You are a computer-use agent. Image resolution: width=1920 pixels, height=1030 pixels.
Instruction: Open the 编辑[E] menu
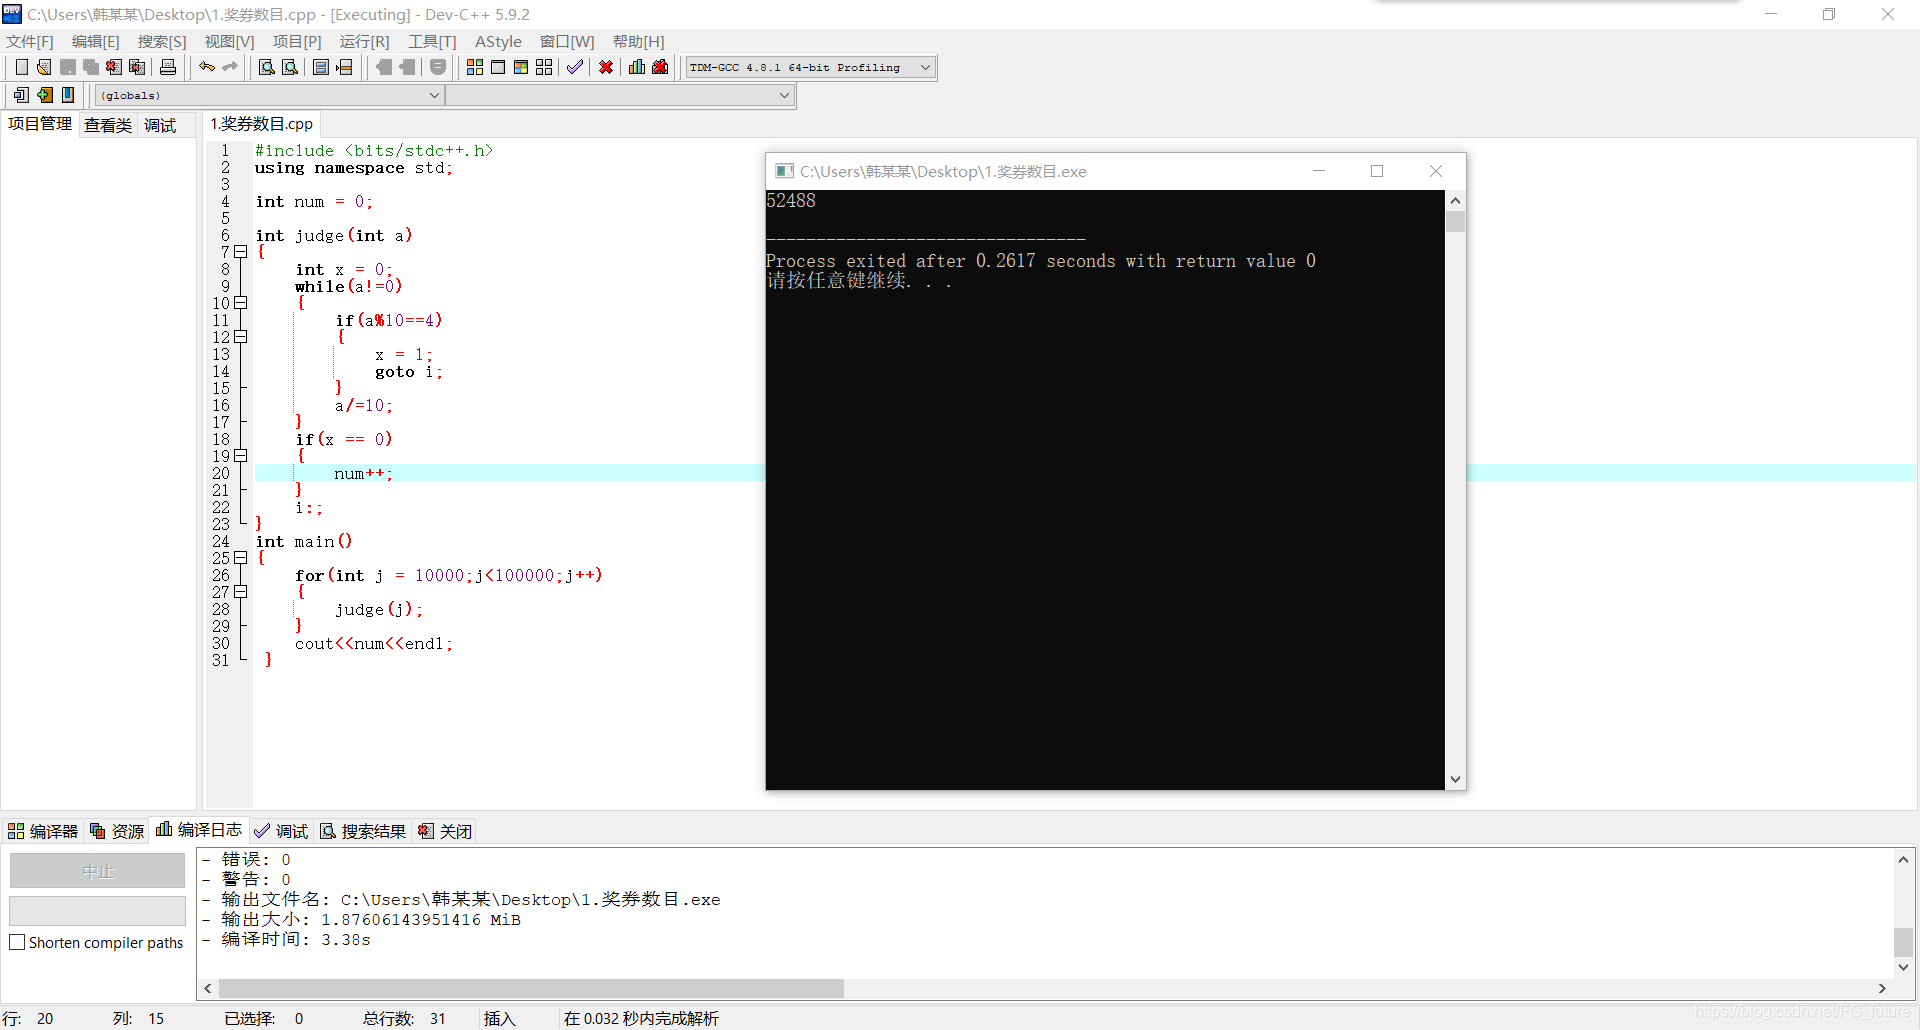(95, 41)
